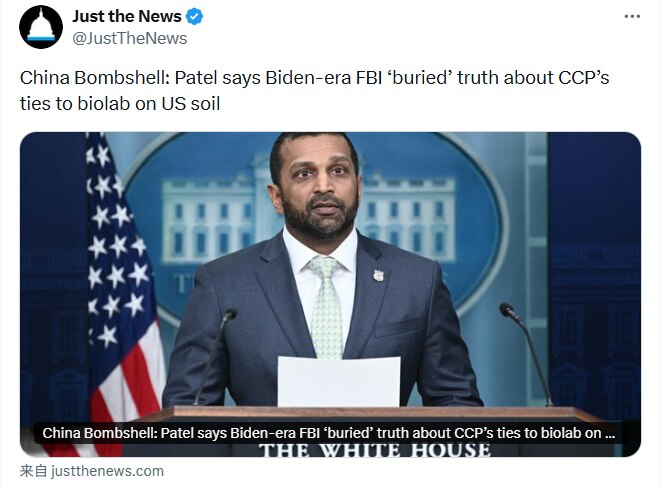661x488 pixels.
Task: Click the headline caption overlay on the card
Action: click(x=329, y=433)
